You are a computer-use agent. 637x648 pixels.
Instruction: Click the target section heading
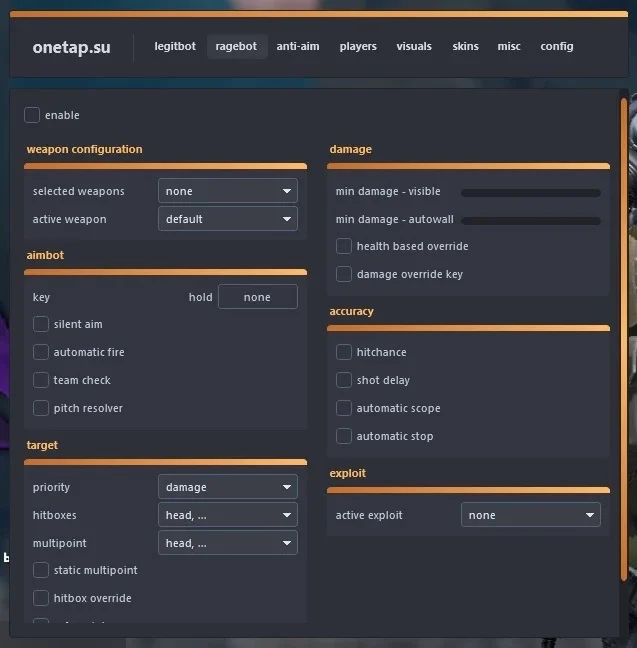(42, 445)
